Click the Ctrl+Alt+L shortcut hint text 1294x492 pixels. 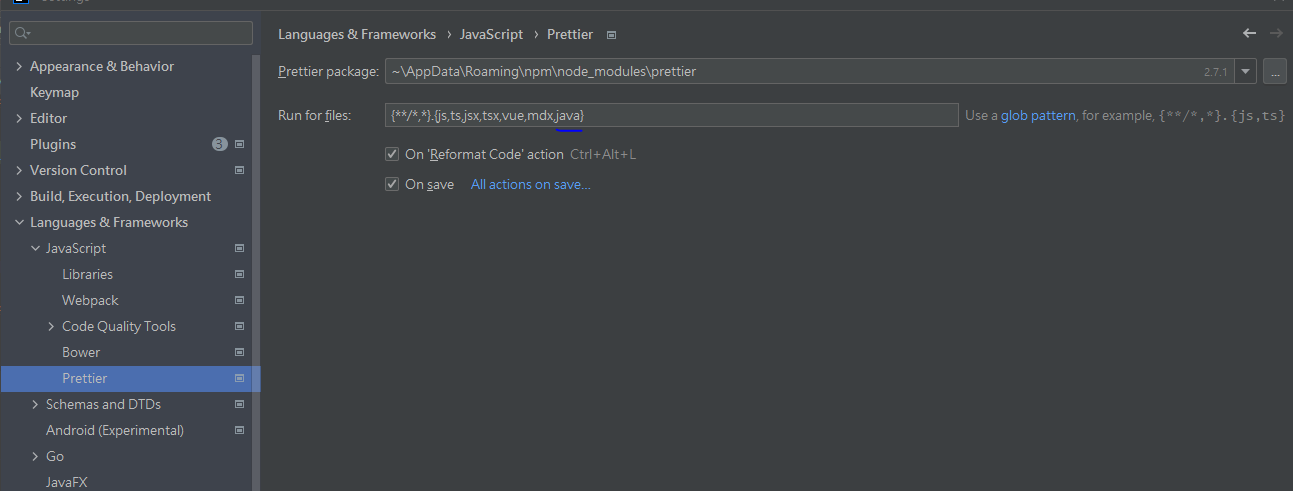[x=603, y=154]
